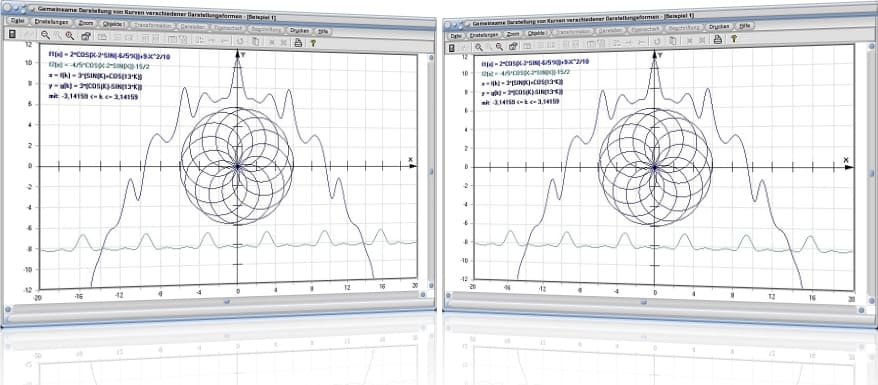The image size is (878, 385).
Task: Click the y = g(k) formula label in left plot
Action: pos(95,86)
